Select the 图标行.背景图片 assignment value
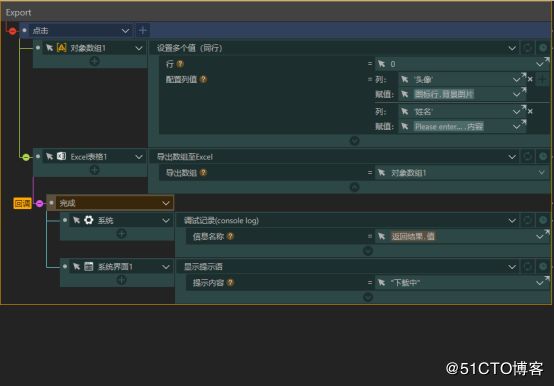554x386 pixels. (x=444, y=94)
